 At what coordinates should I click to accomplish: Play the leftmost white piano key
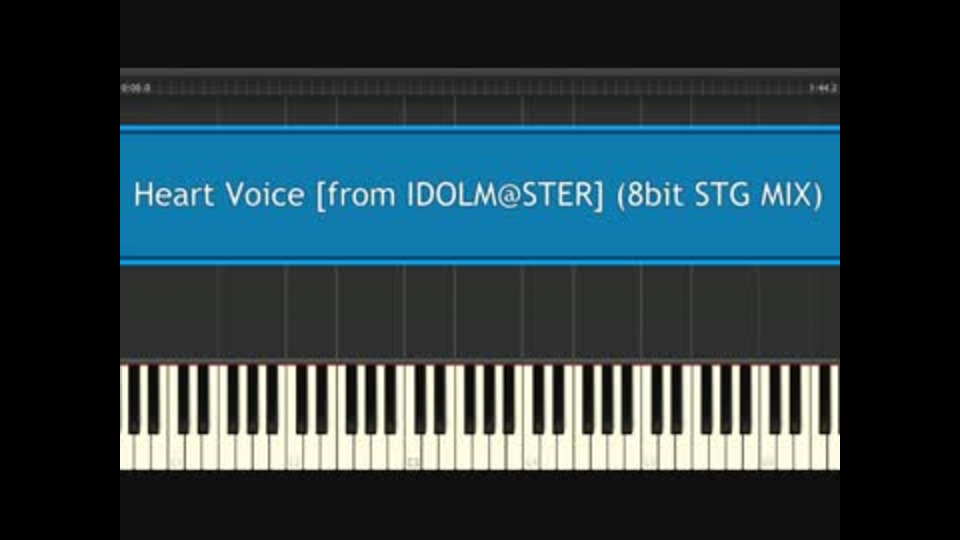point(127,452)
